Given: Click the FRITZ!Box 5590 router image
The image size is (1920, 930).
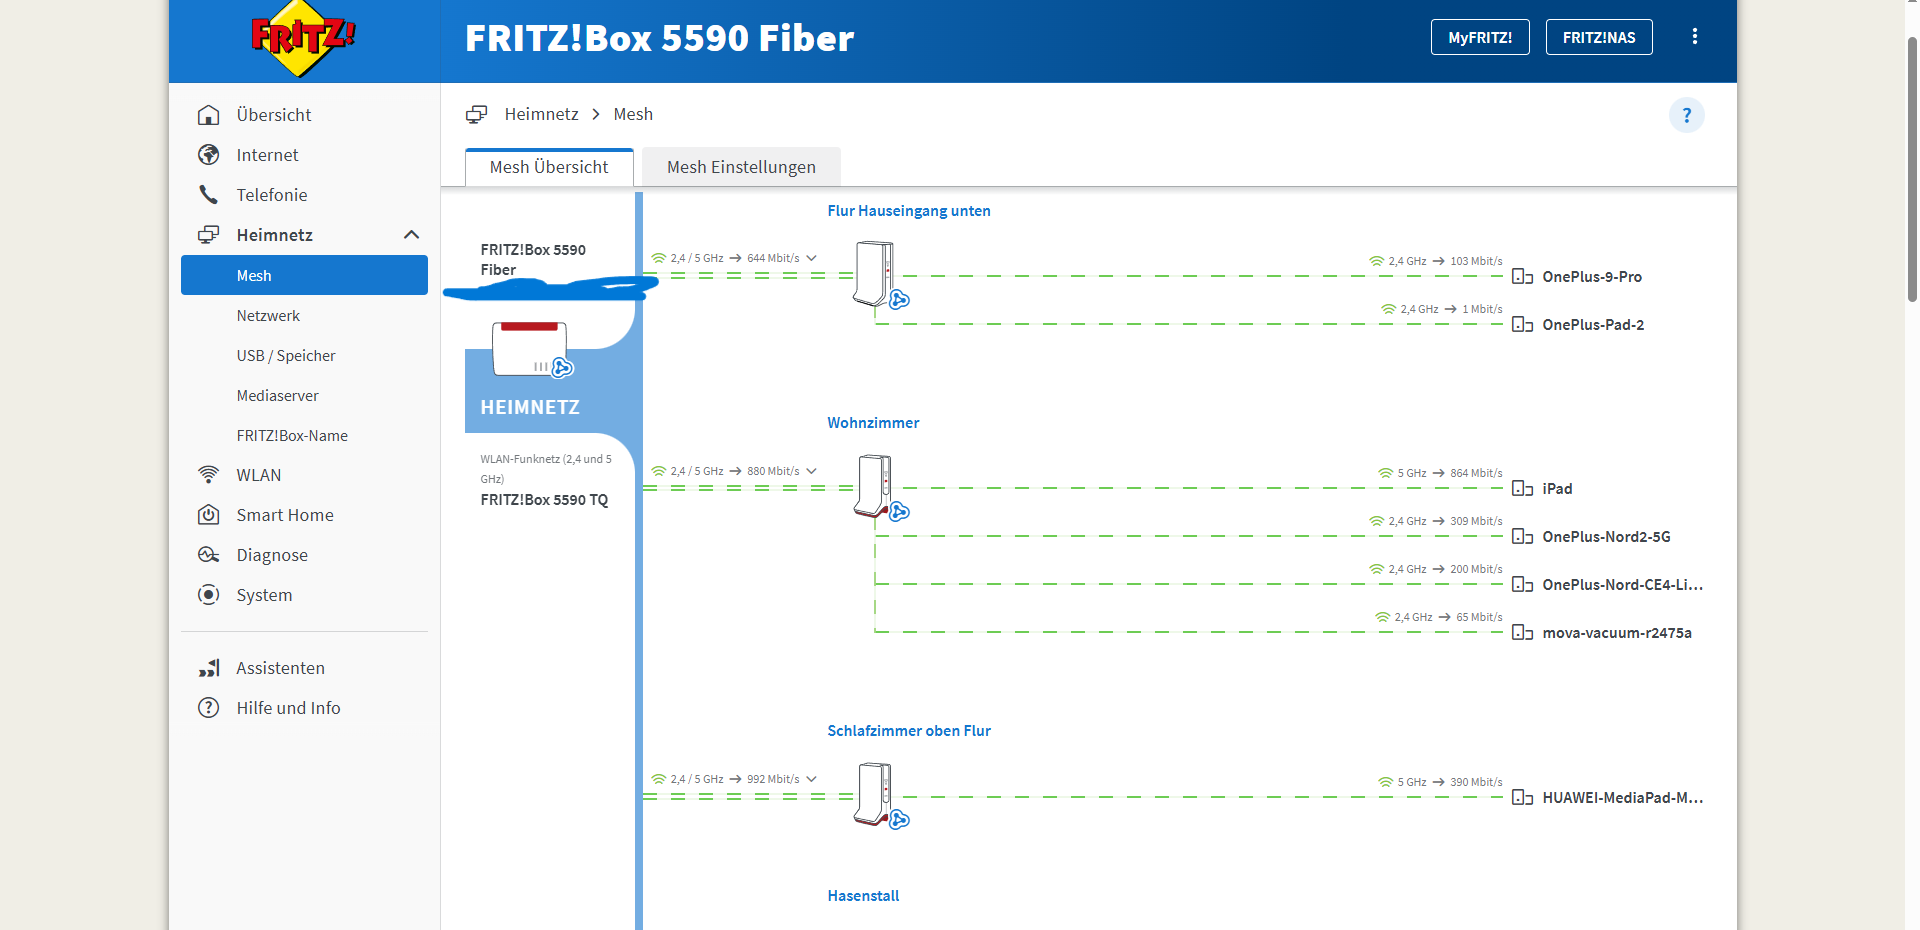Looking at the screenshot, I should coord(532,350).
